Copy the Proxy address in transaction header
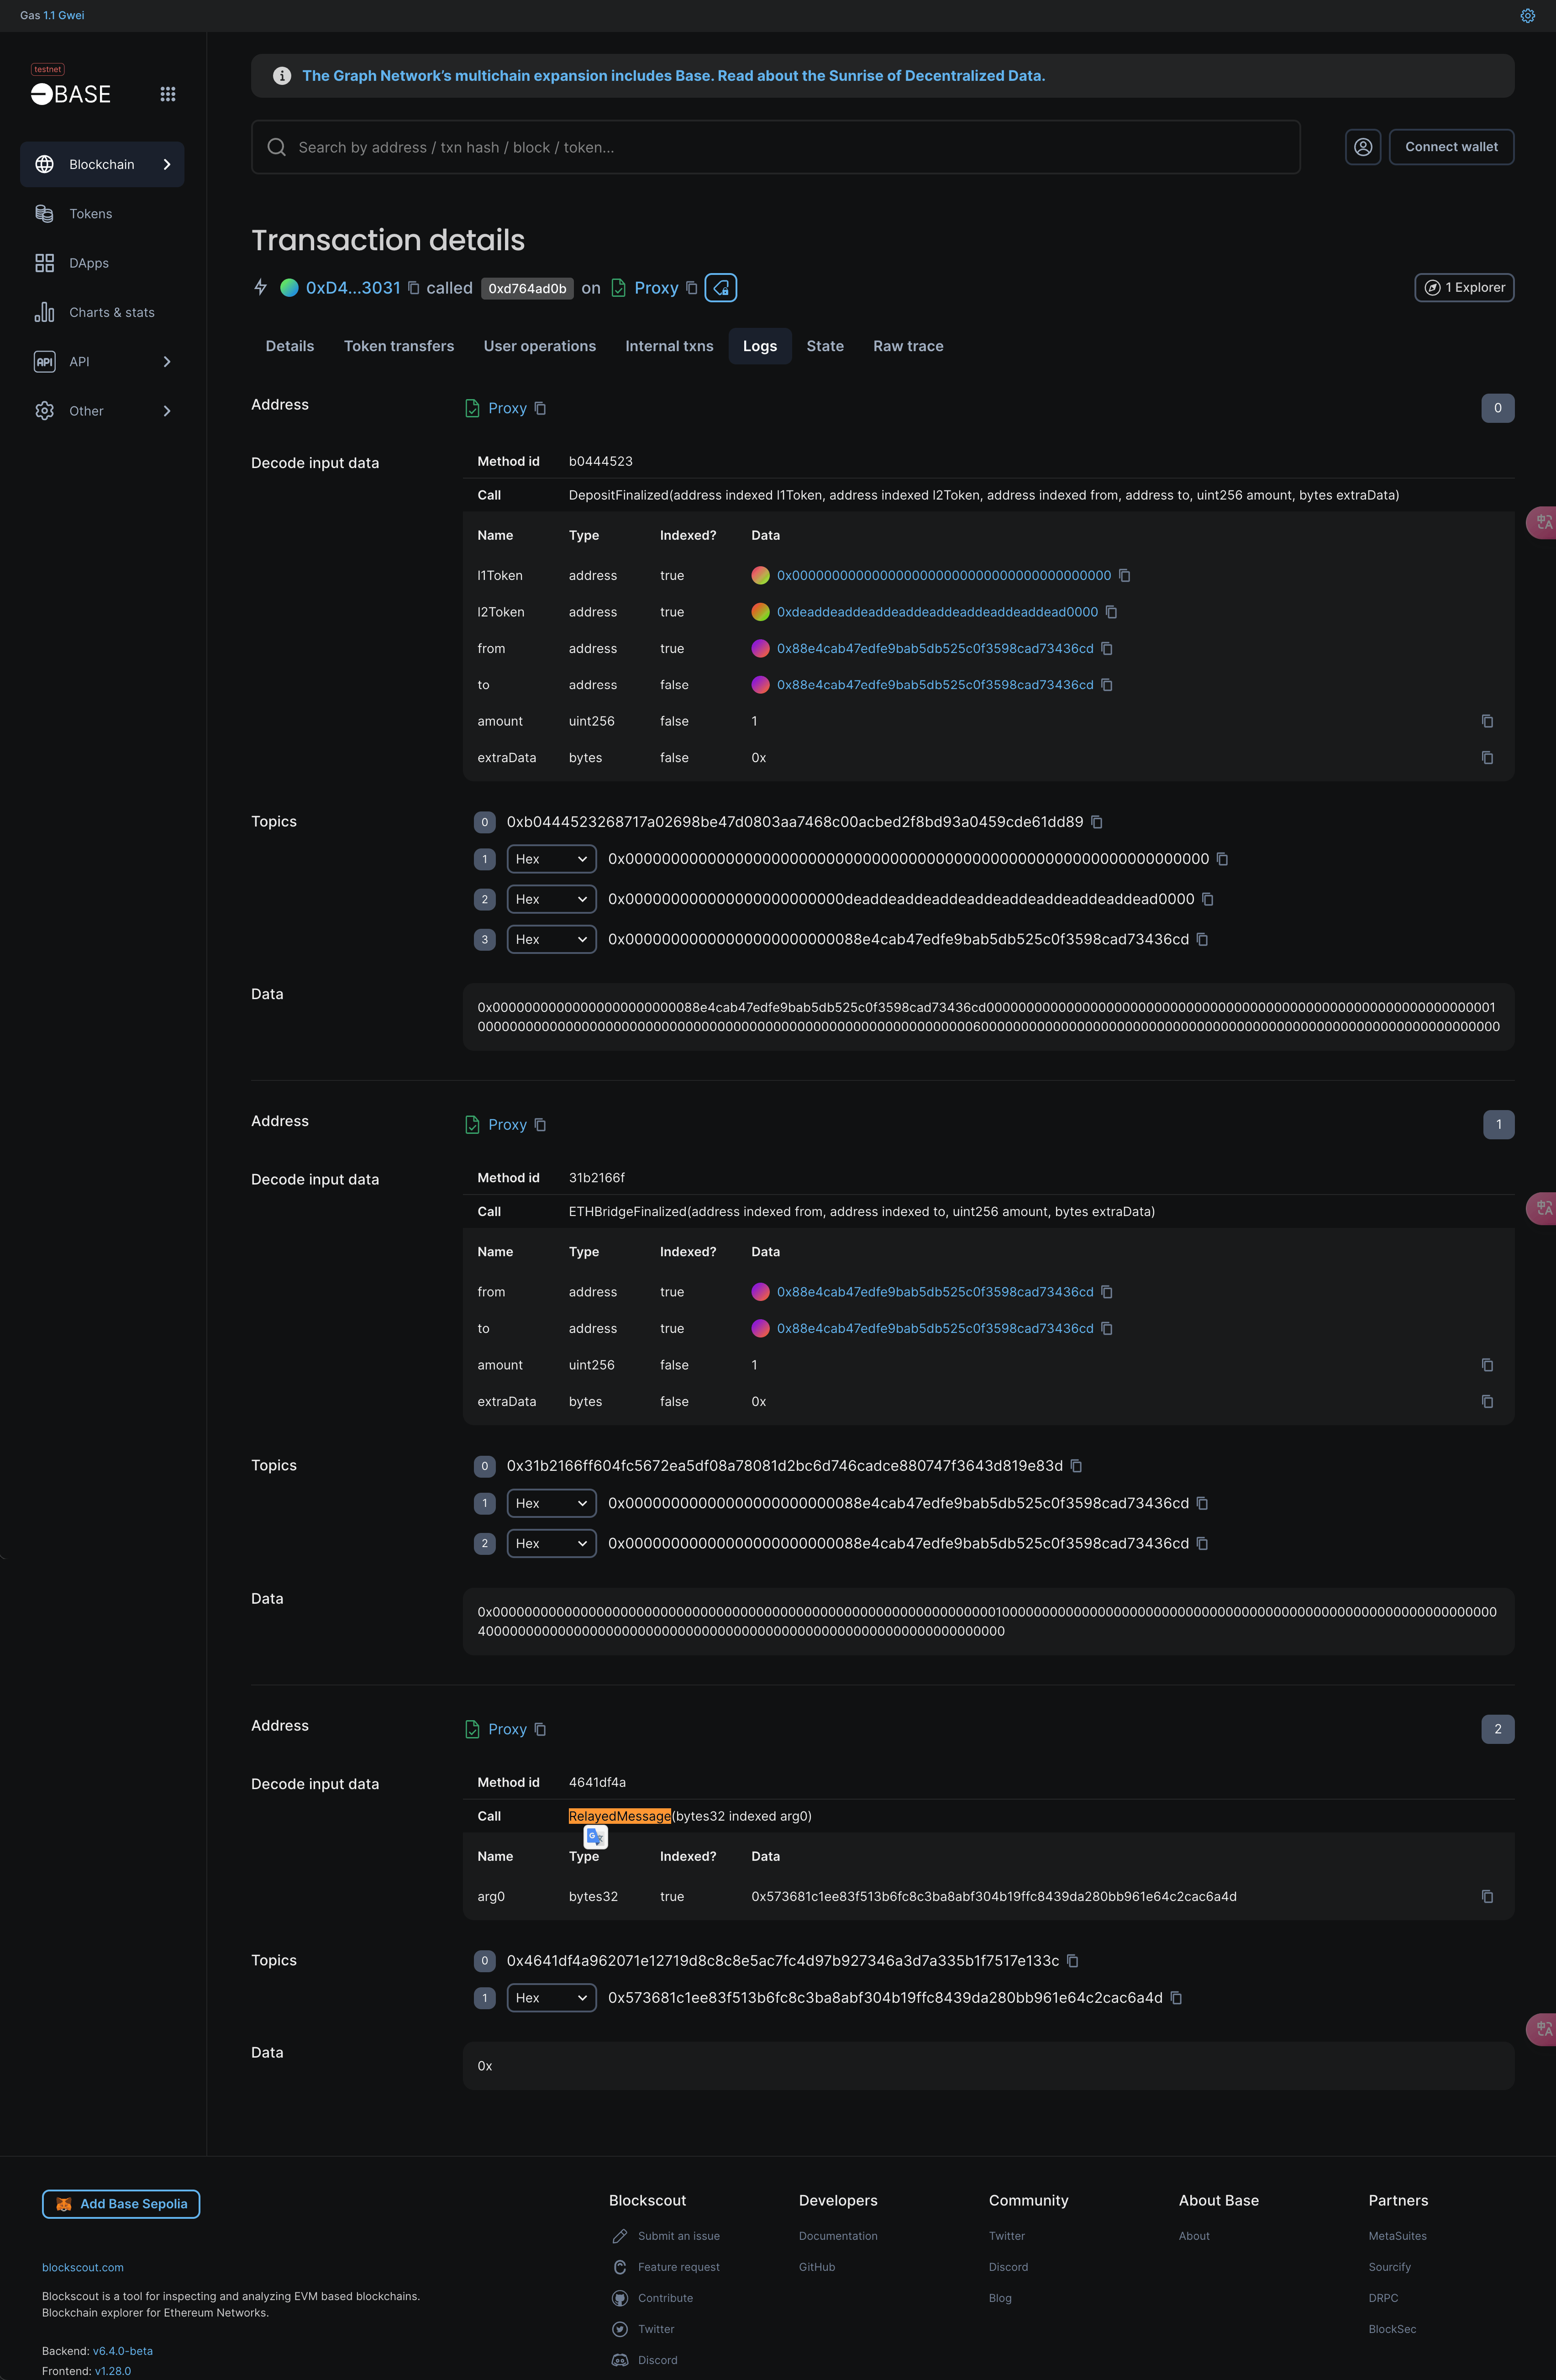Viewport: 1556px width, 2380px height. click(x=692, y=288)
